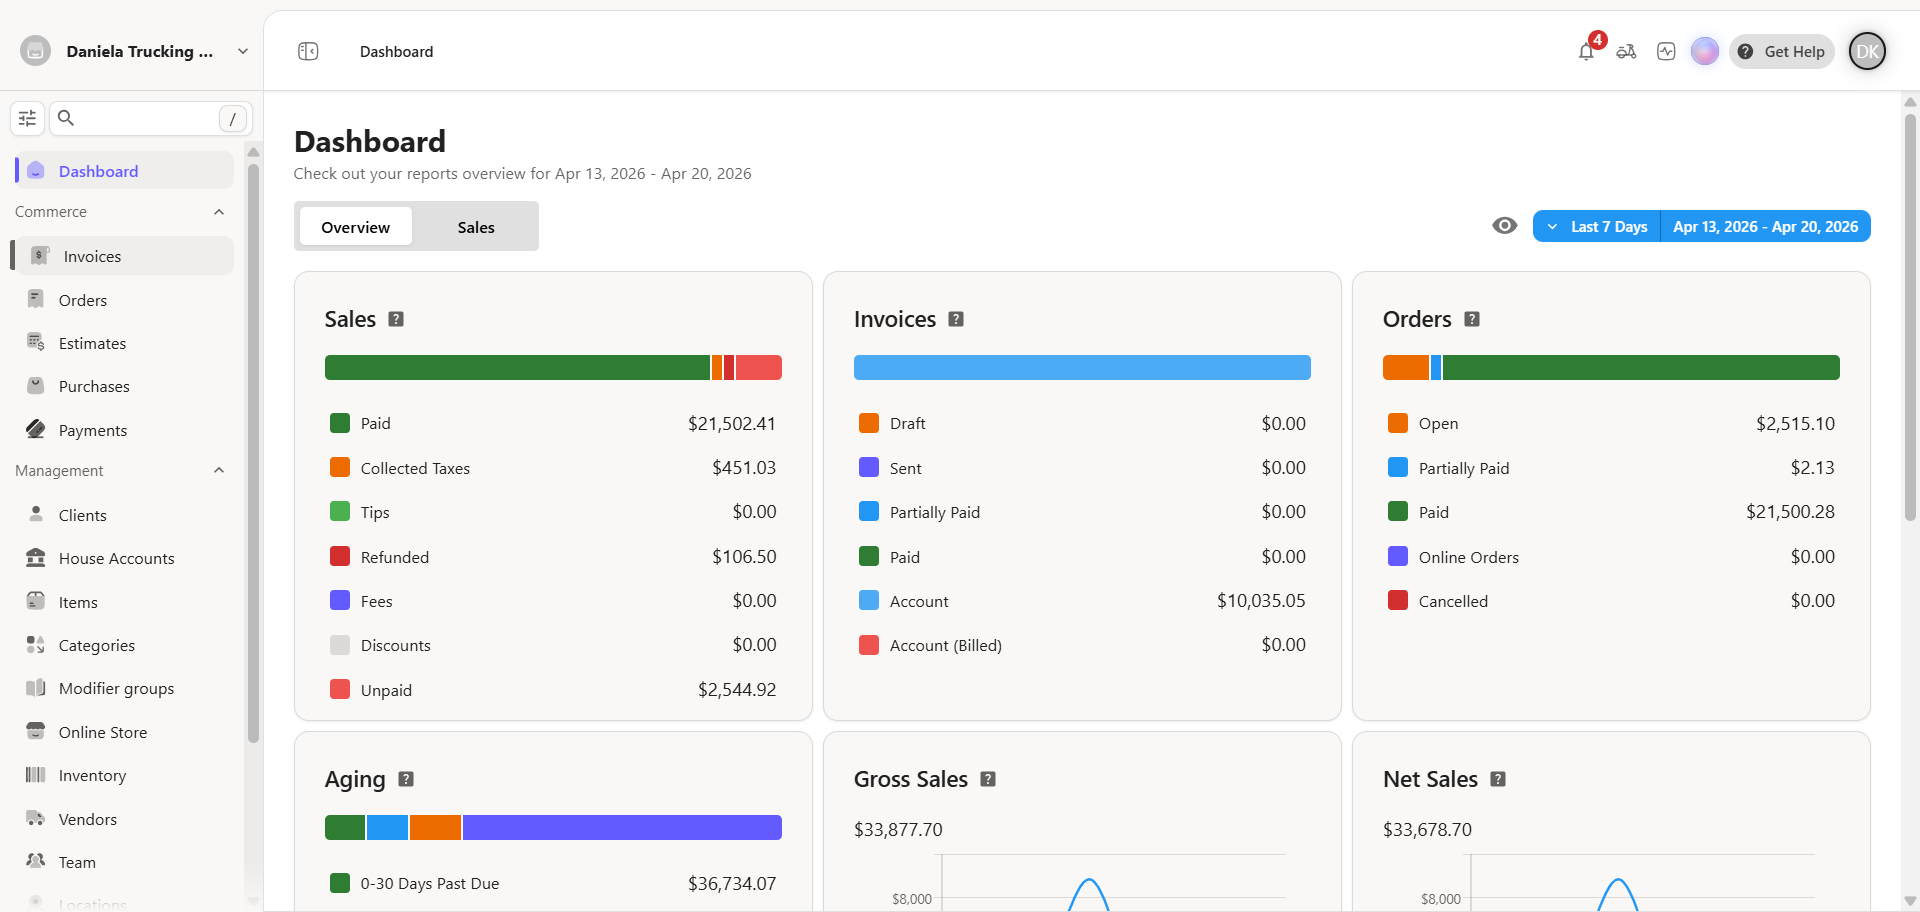Click the Gross Sales help question icon
Screen dimensions: 1920x912
click(x=988, y=779)
